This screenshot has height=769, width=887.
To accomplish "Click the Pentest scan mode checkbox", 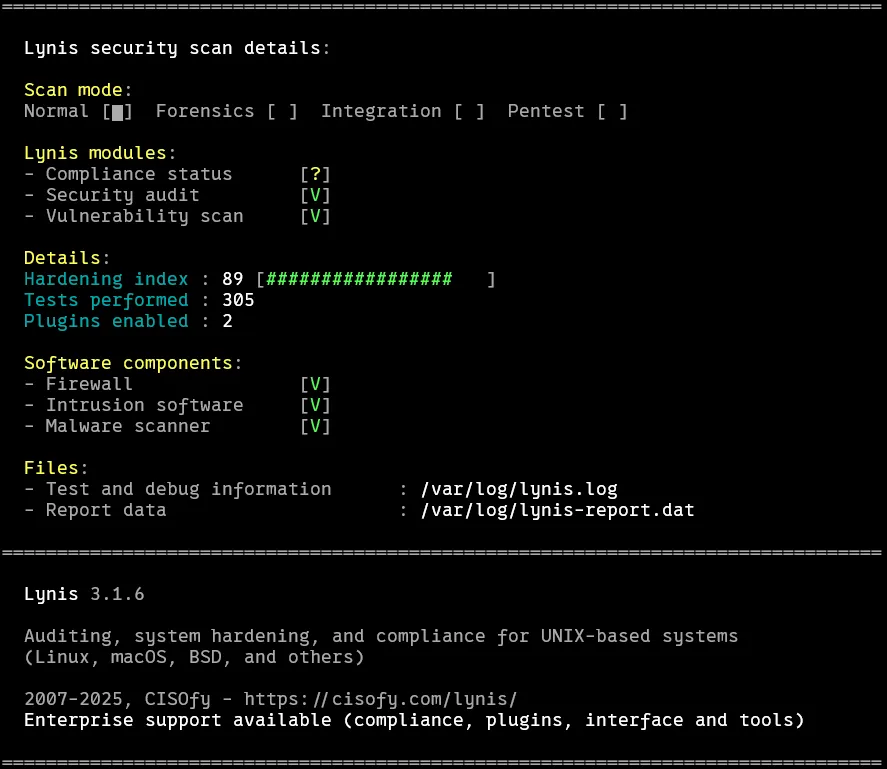I will [x=612, y=112].
